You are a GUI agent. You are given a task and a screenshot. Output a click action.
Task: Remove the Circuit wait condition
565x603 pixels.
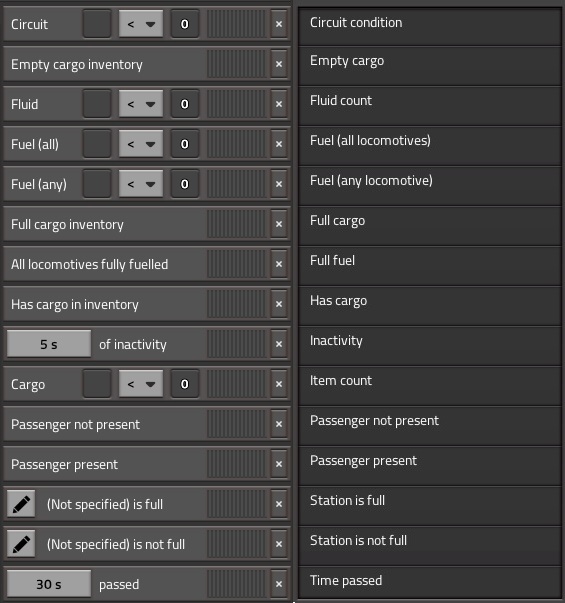[279, 24]
